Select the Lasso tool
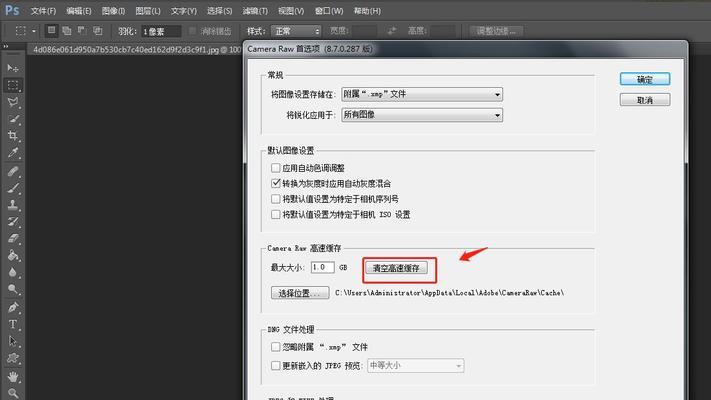The image size is (711, 400). click(13, 102)
